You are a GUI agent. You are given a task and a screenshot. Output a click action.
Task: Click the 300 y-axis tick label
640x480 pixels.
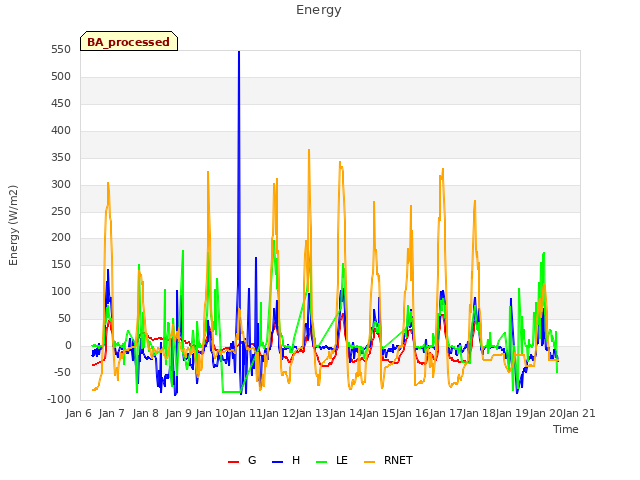61,184
